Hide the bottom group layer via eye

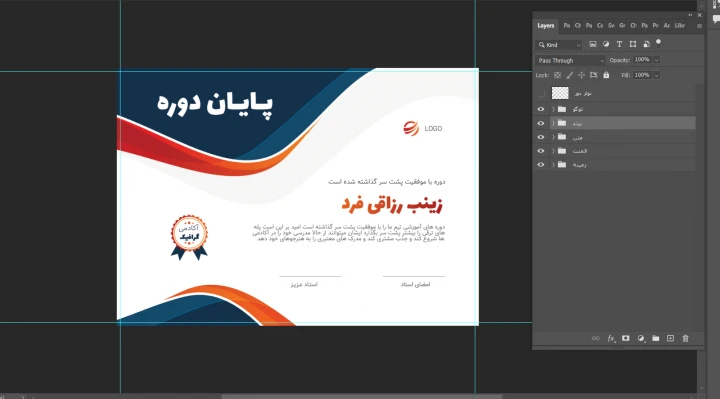pyautogui.click(x=540, y=164)
